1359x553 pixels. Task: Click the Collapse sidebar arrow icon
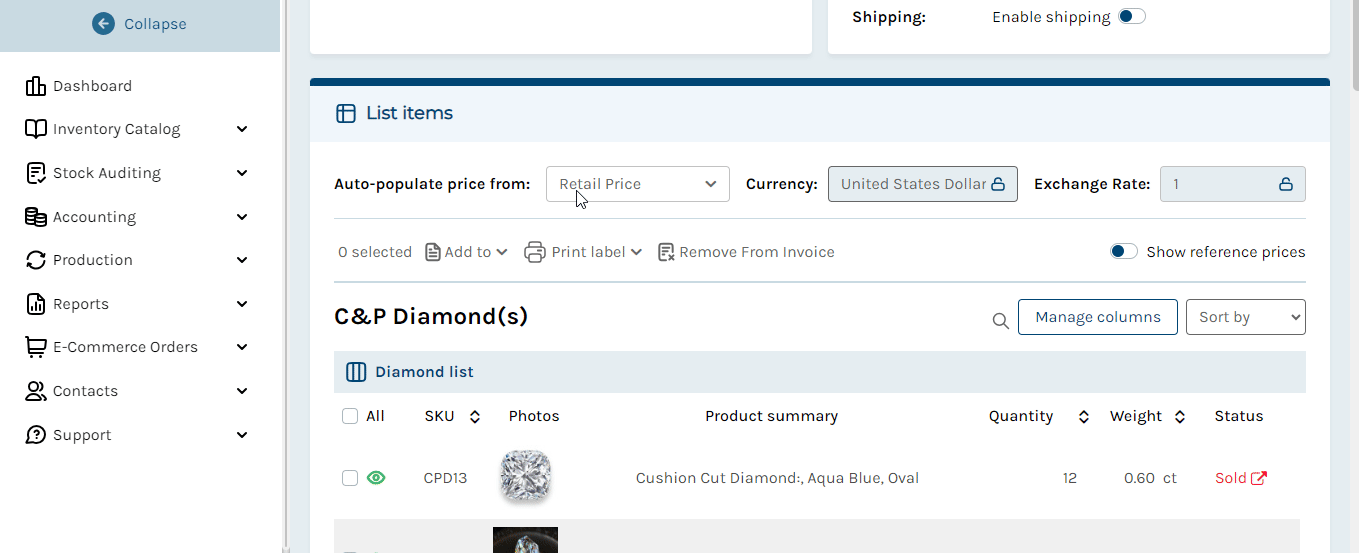click(103, 23)
